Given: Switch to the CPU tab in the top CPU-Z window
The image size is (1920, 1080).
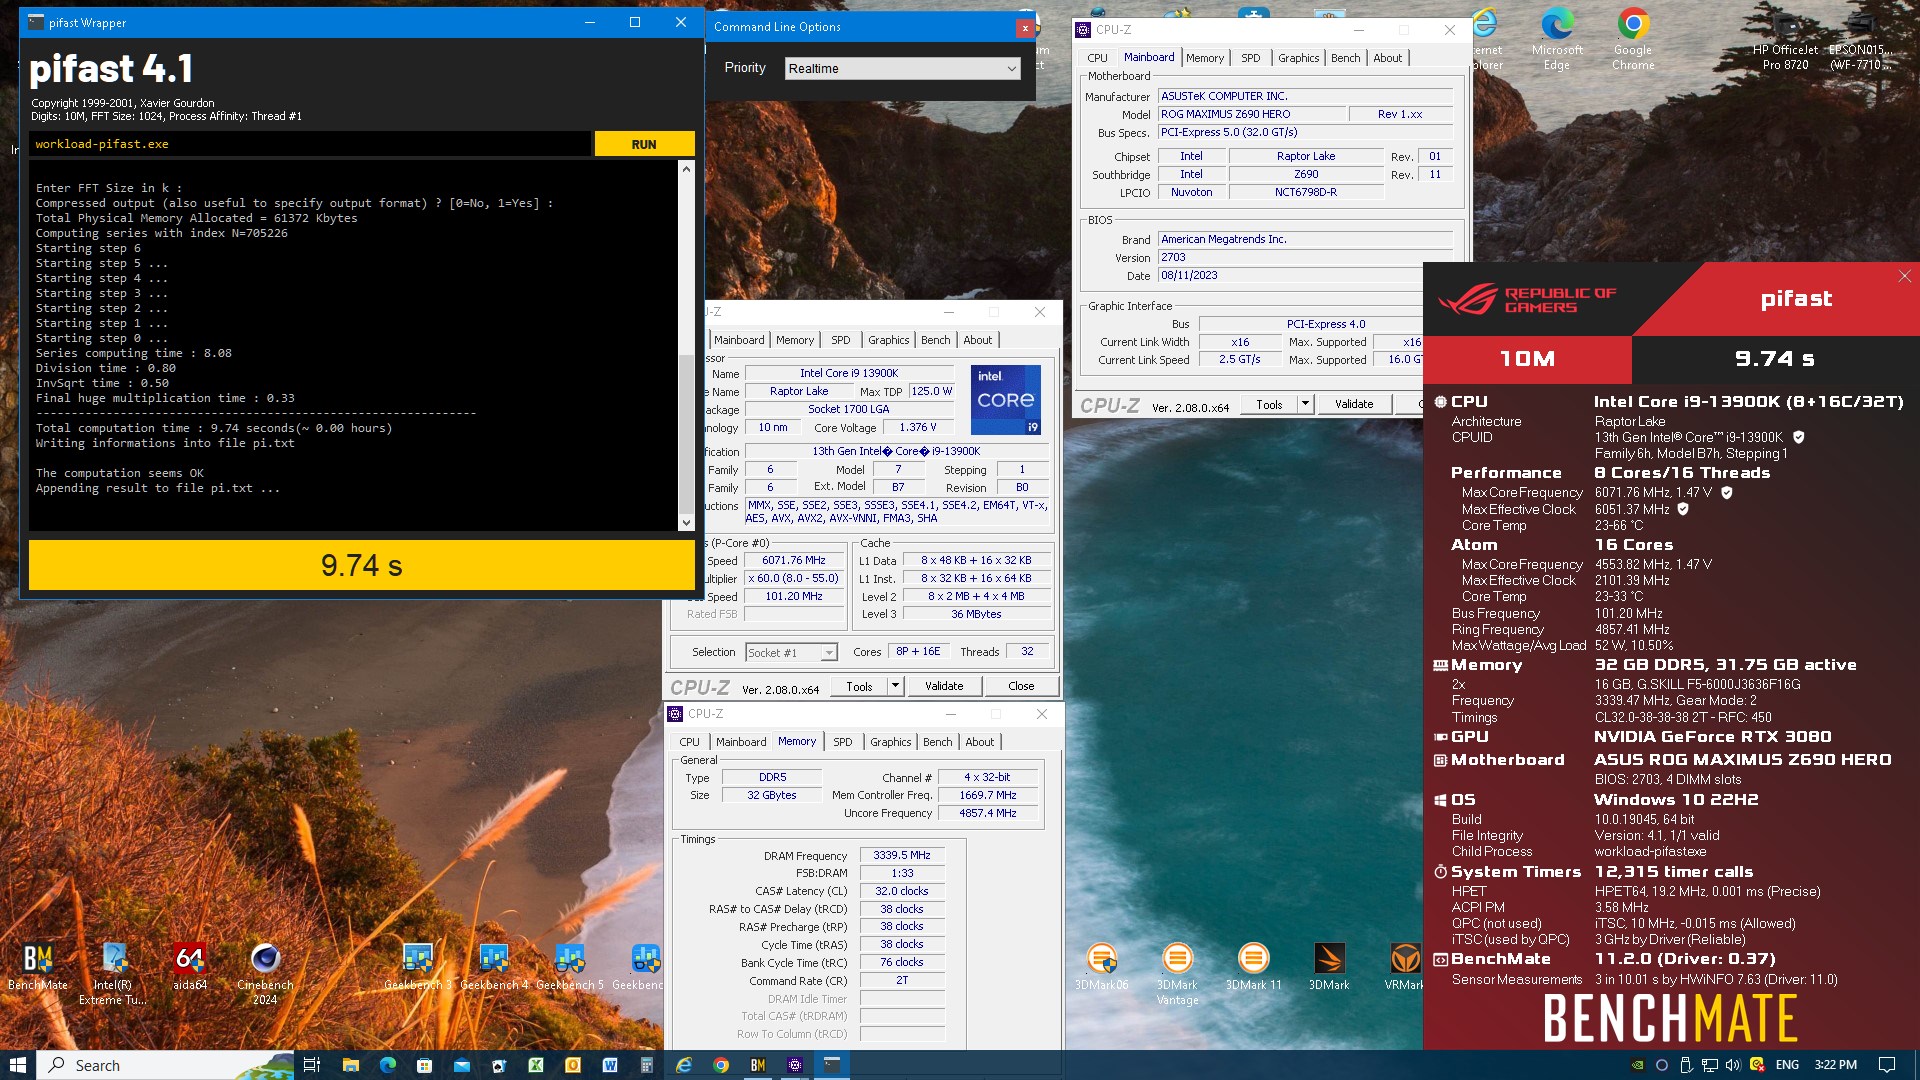Looking at the screenshot, I should coord(1097,58).
